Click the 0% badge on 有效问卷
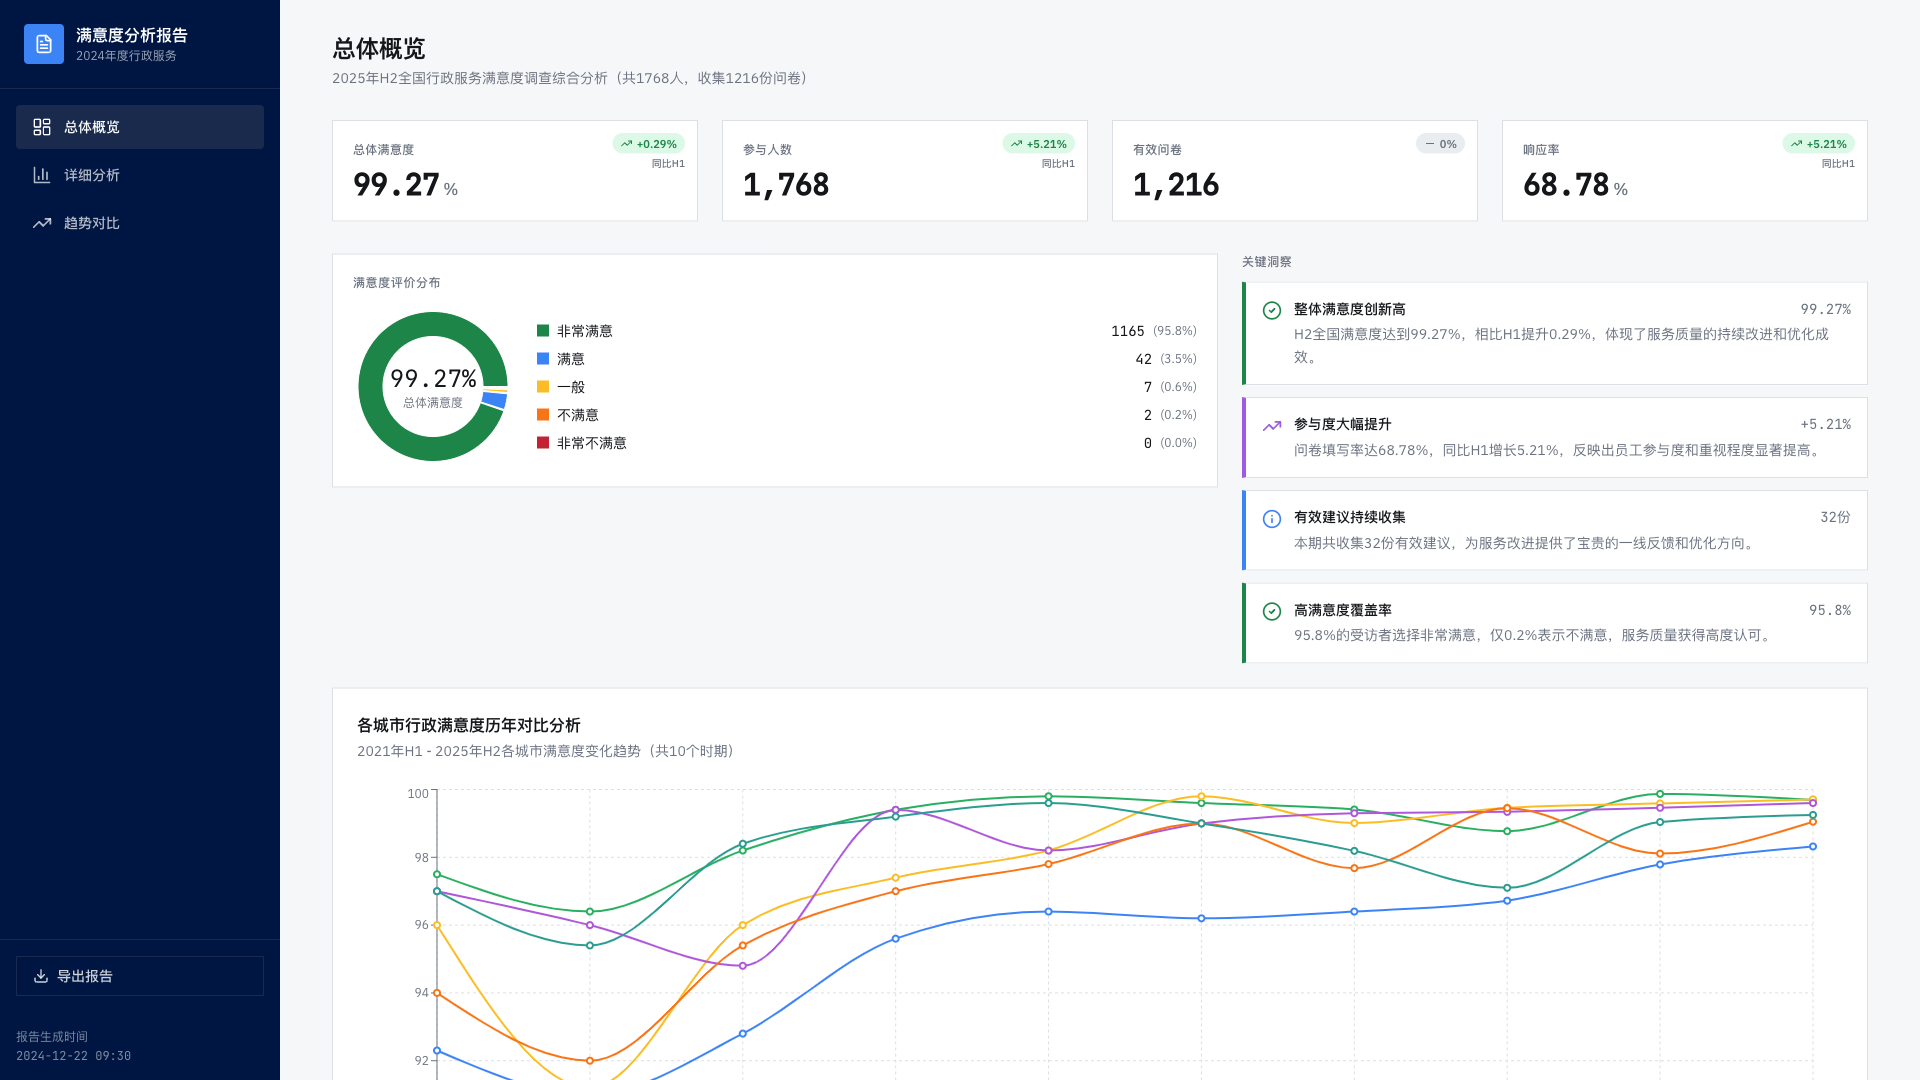The height and width of the screenshot is (1080, 1920). pos(1440,144)
